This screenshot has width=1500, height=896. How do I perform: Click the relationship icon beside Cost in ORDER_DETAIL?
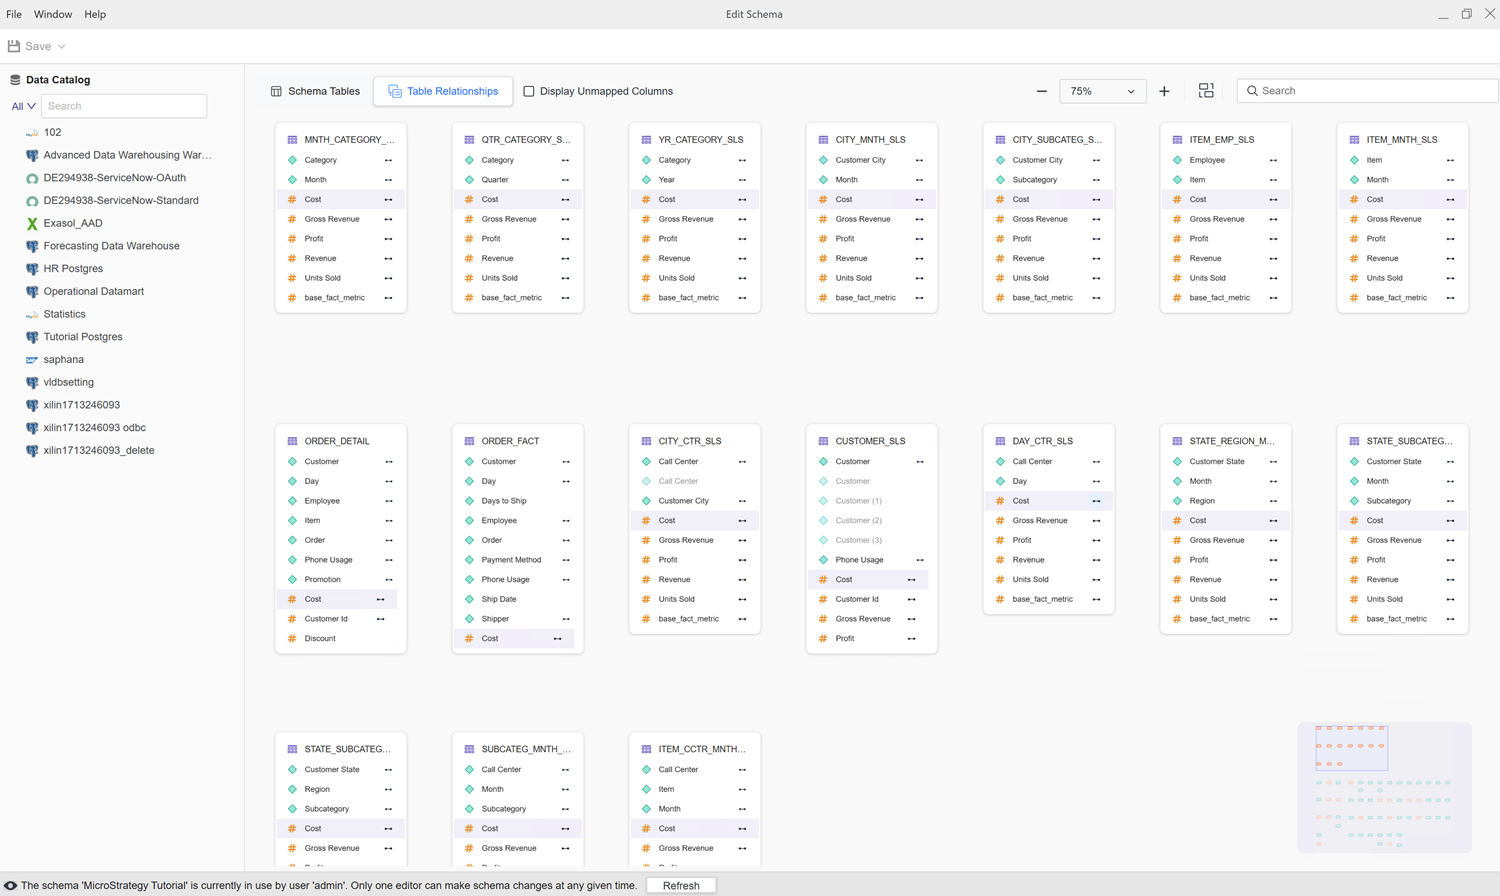point(380,599)
